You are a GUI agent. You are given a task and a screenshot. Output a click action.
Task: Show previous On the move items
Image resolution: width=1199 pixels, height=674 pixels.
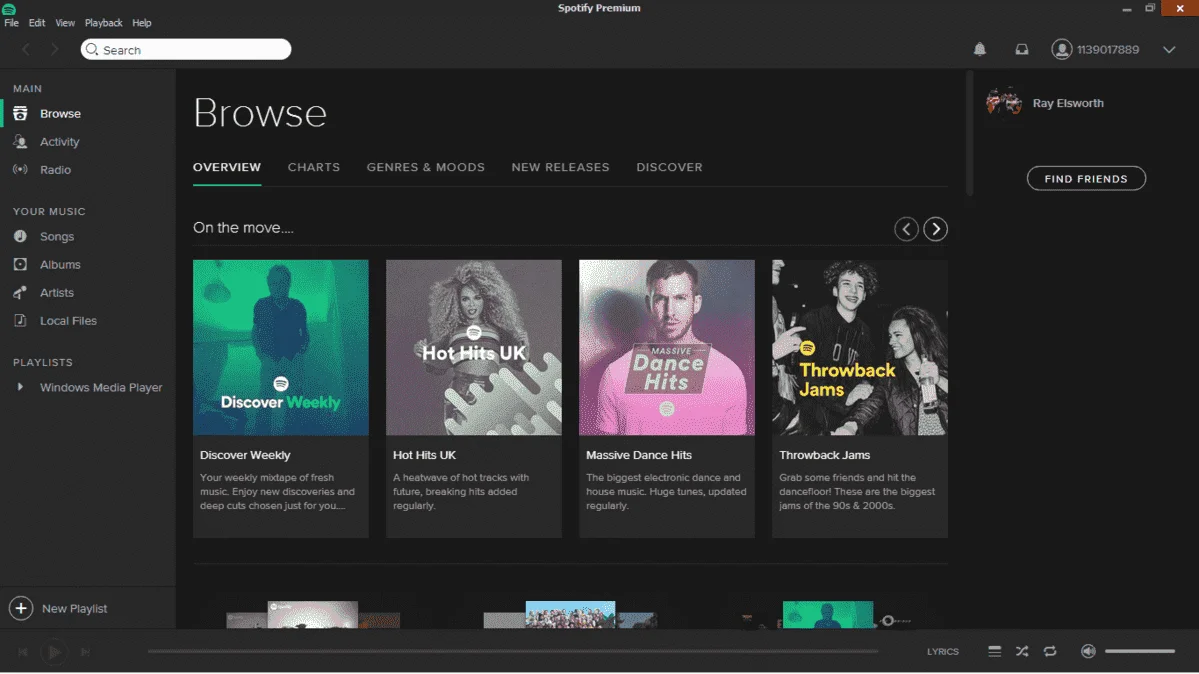pos(906,229)
